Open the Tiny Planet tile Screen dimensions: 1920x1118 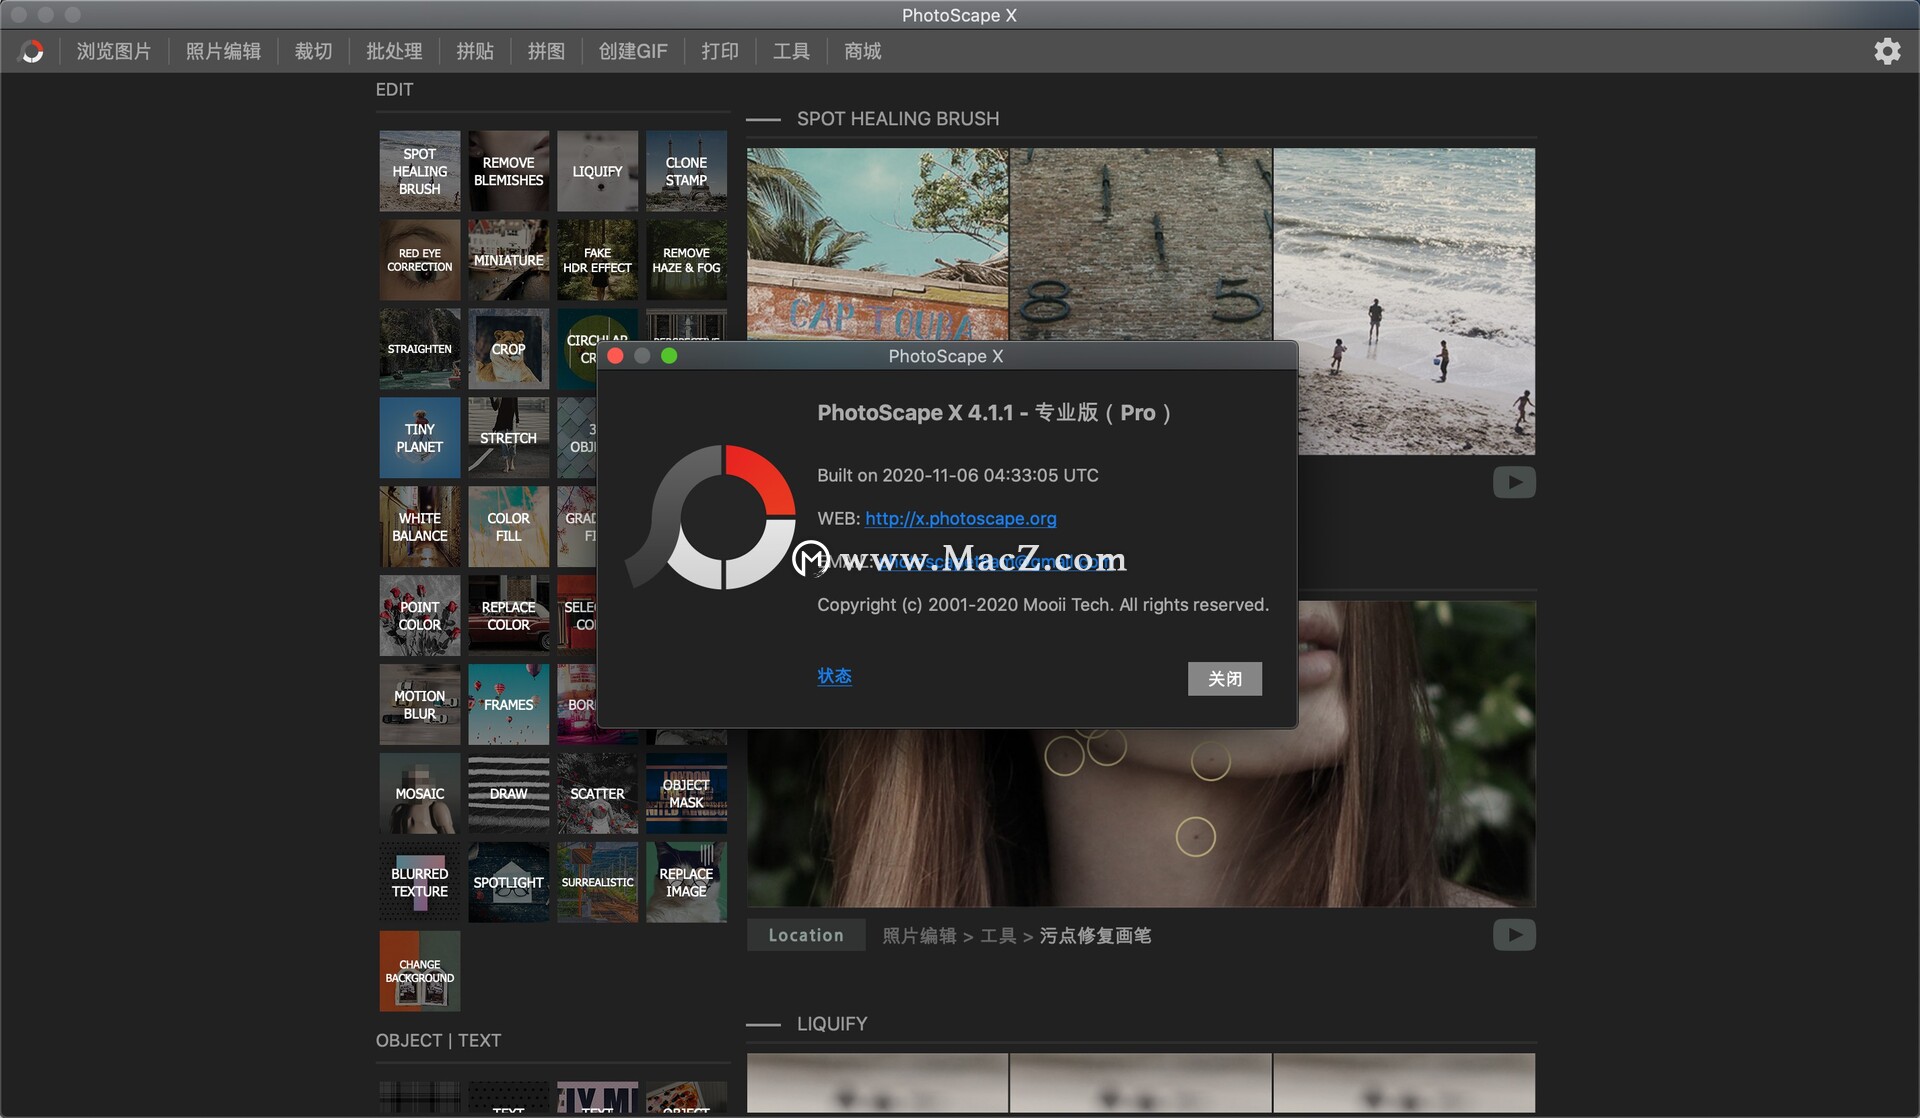tap(419, 438)
